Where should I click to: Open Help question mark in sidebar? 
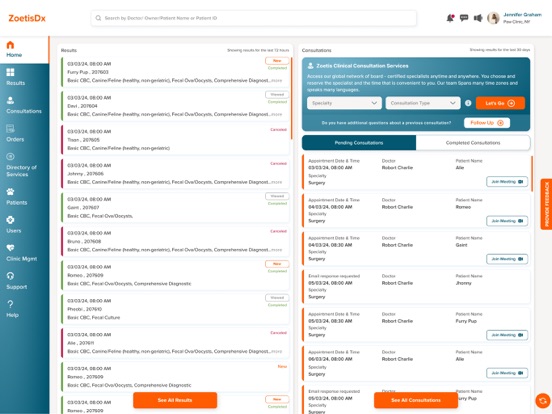click(x=12, y=309)
